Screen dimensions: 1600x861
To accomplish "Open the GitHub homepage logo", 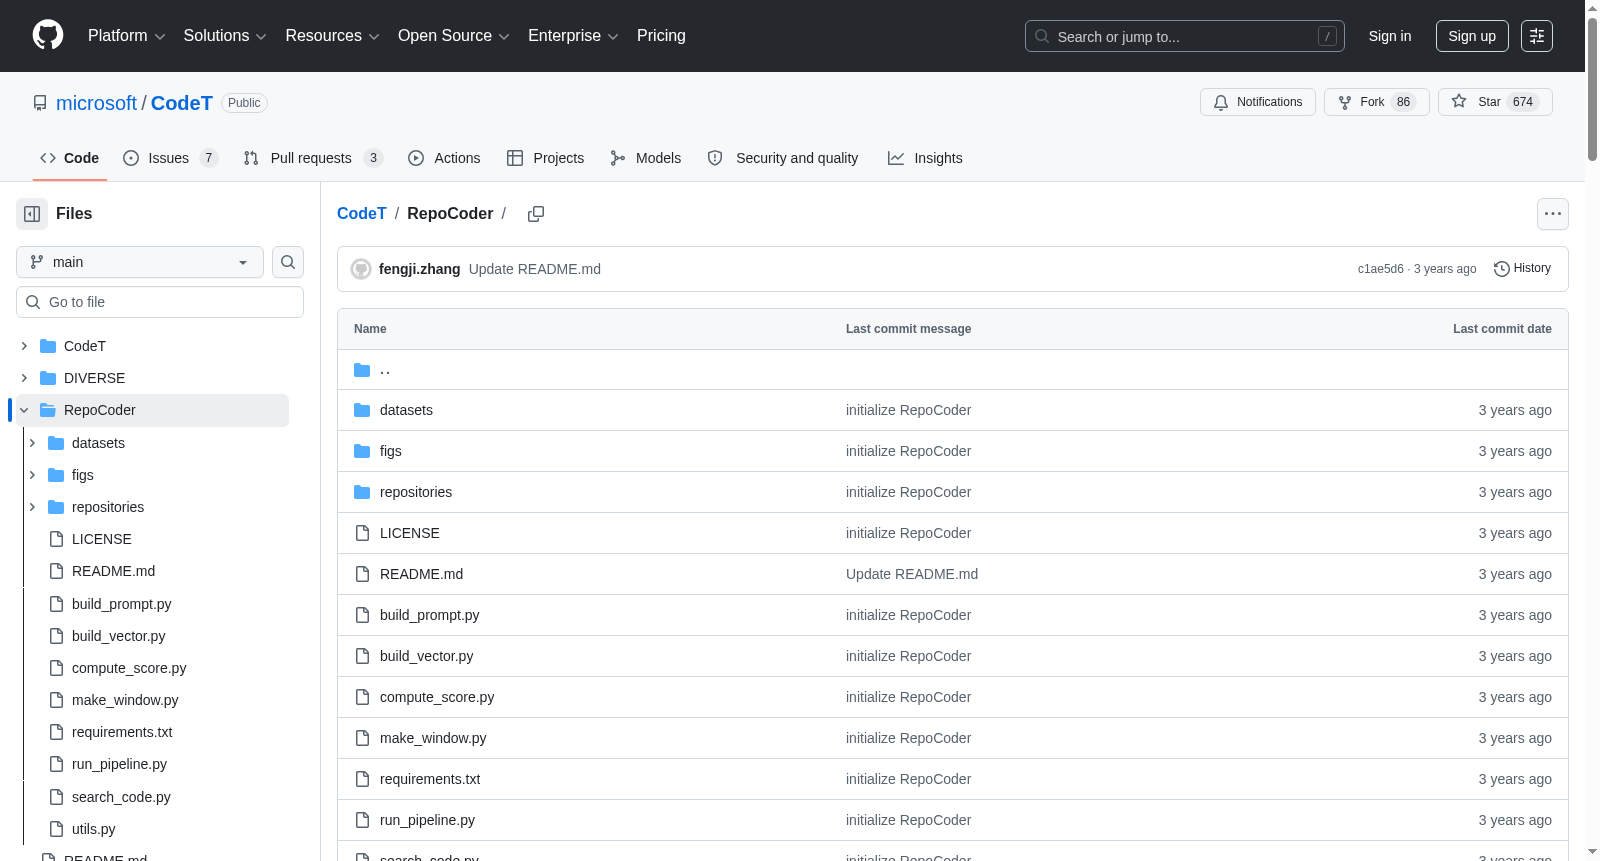I will (48, 35).
